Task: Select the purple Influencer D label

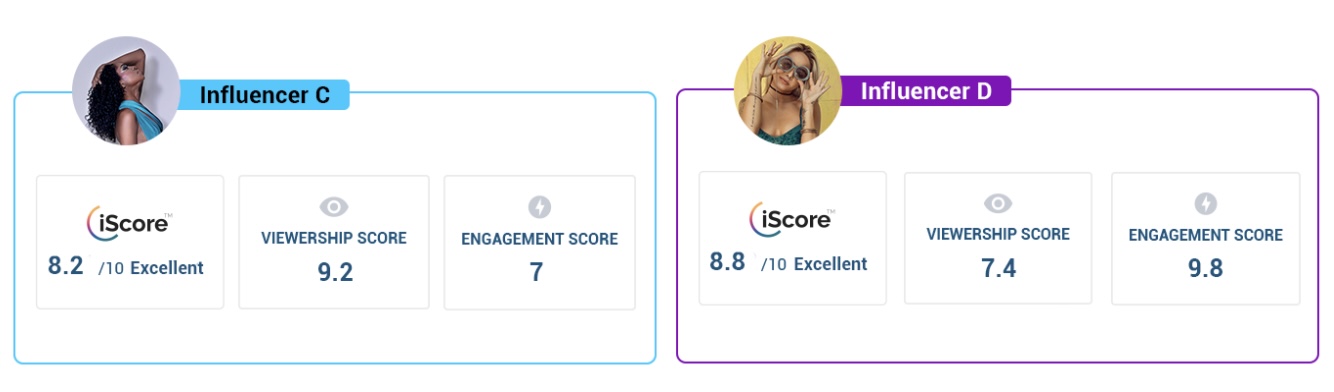Action: [926, 91]
